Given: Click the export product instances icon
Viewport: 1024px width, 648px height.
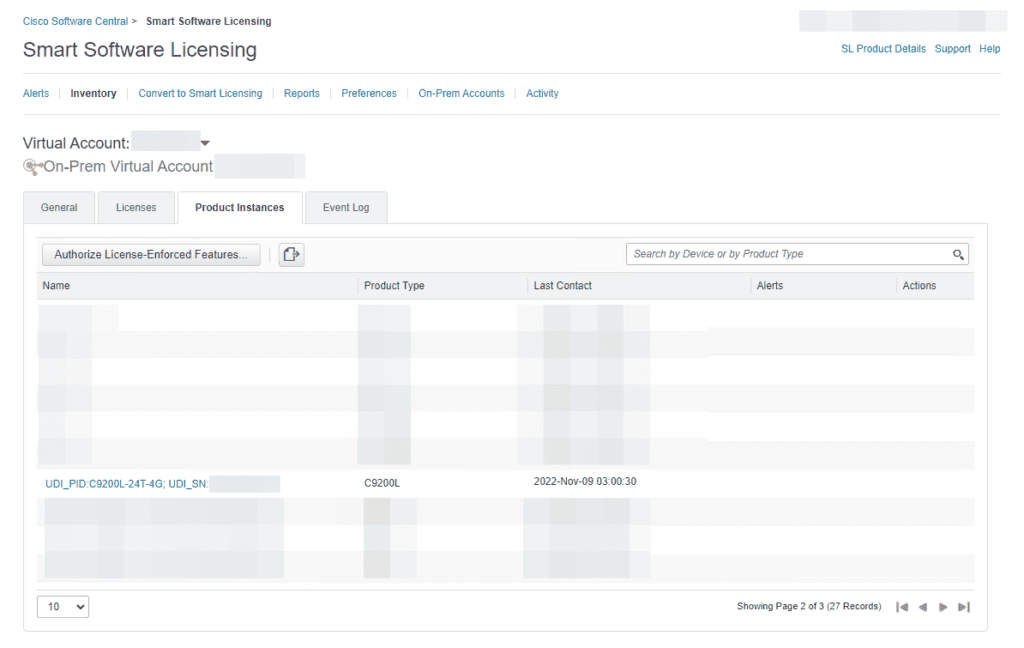Looking at the screenshot, I should click(x=291, y=255).
